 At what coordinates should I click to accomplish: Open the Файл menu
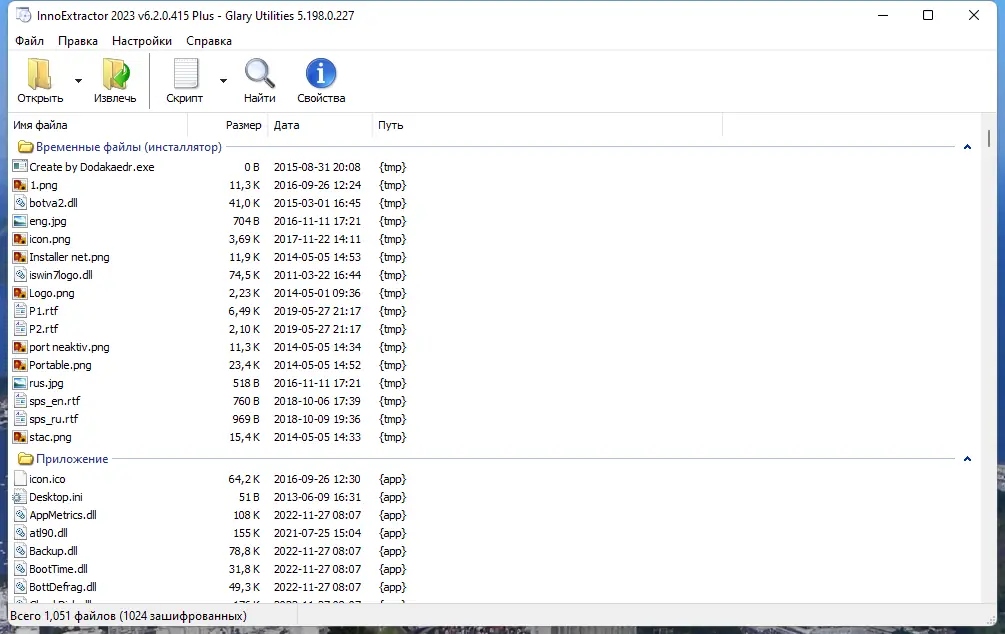(29, 41)
